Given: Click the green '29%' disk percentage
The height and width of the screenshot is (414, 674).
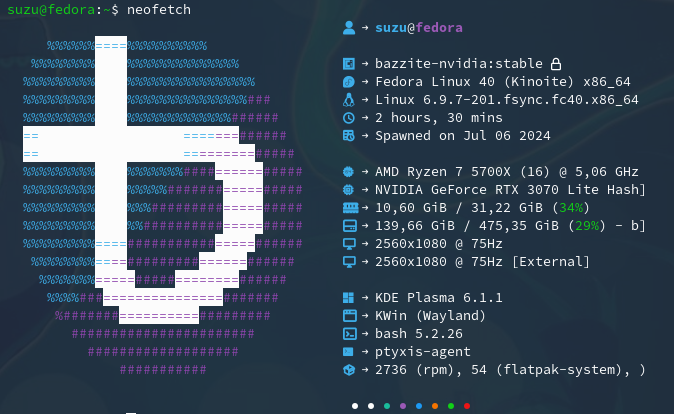Looking at the screenshot, I should point(587,226).
